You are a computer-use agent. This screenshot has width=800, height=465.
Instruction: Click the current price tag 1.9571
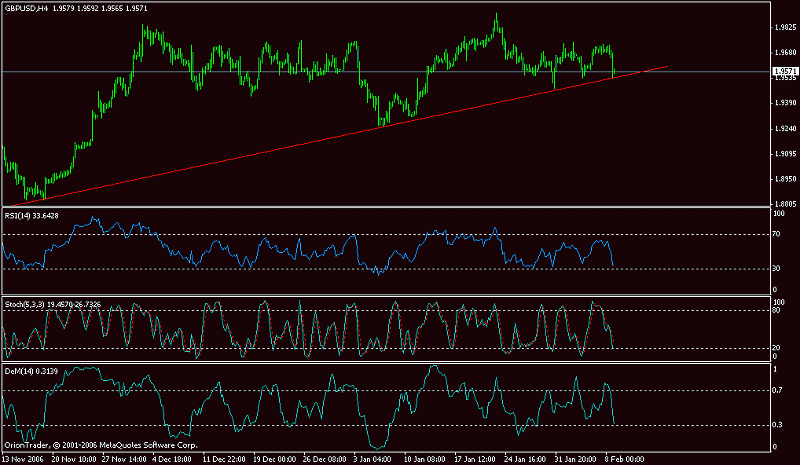point(785,71)
